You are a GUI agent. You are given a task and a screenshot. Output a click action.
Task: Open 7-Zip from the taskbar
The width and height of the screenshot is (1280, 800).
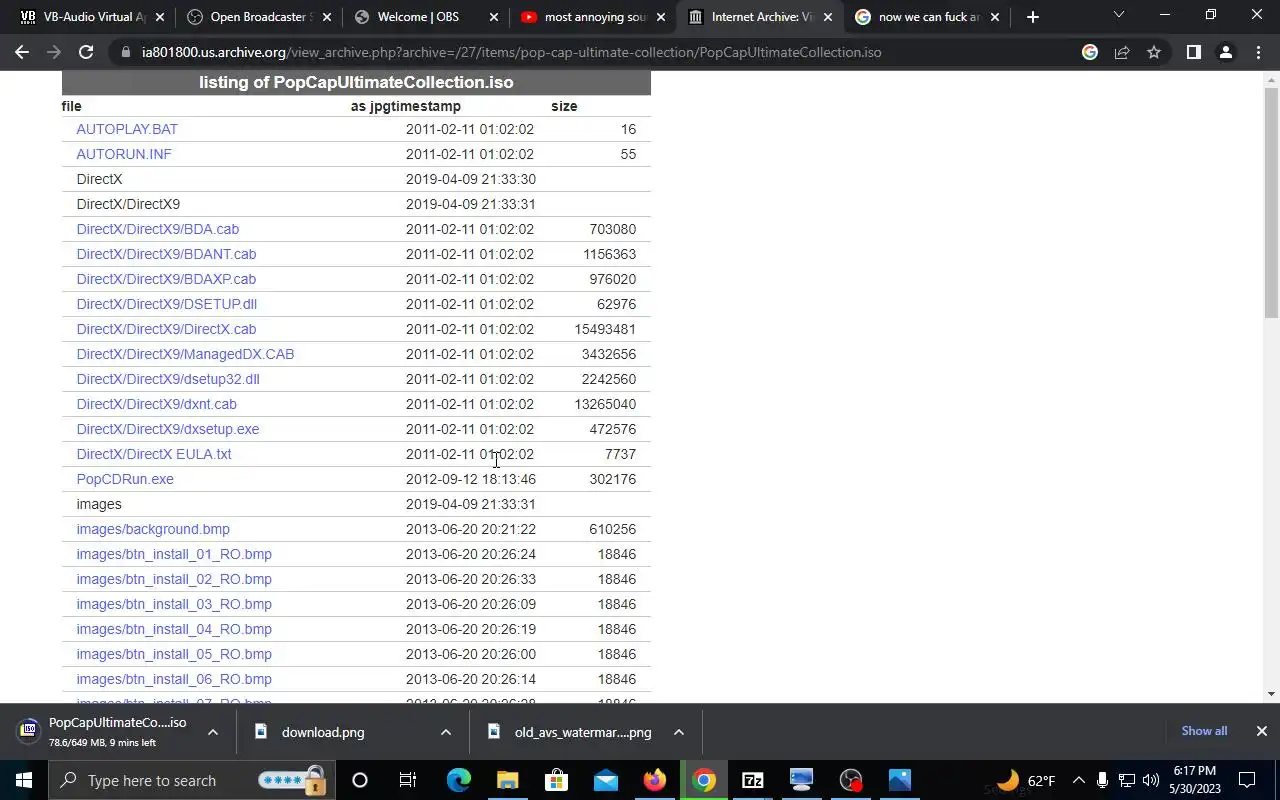(x=752, y=780)
